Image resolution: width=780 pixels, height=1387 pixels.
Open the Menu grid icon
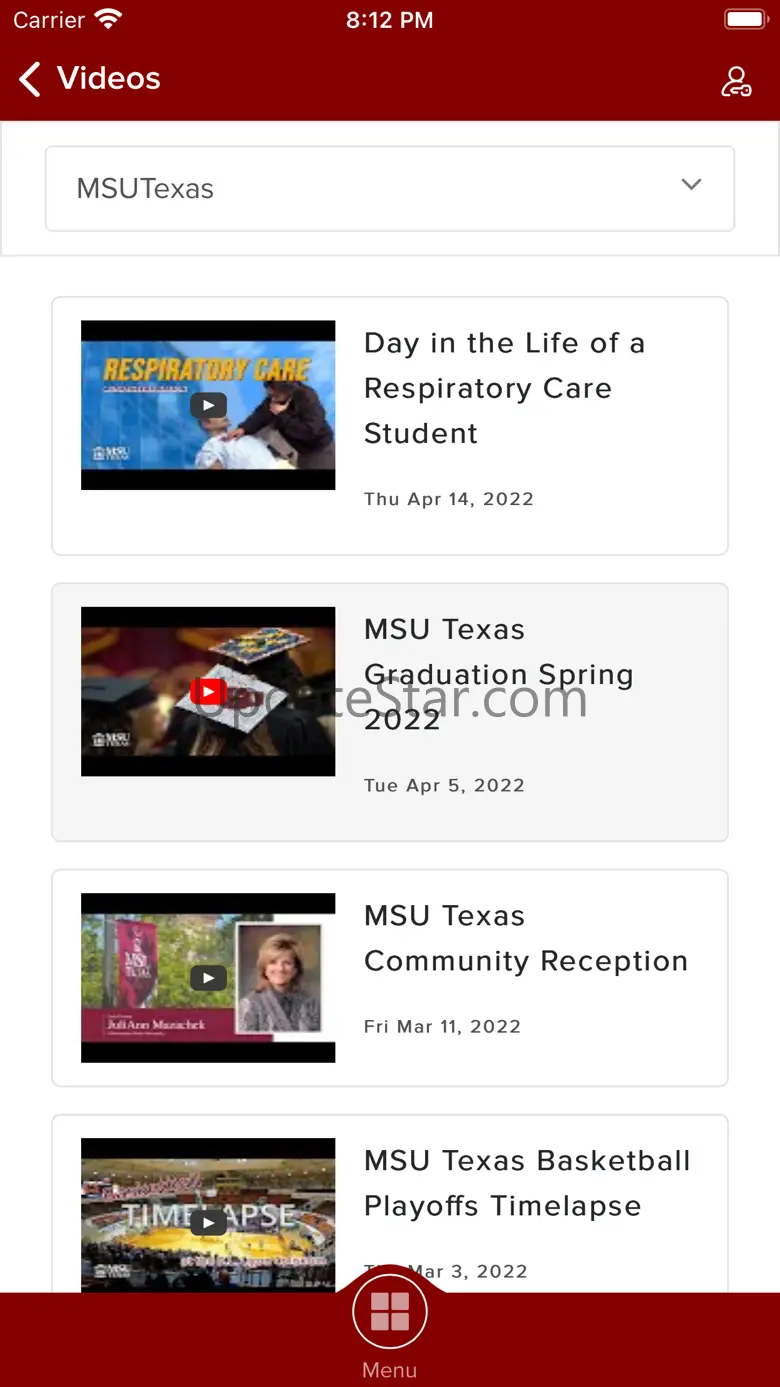[390, 1311]
